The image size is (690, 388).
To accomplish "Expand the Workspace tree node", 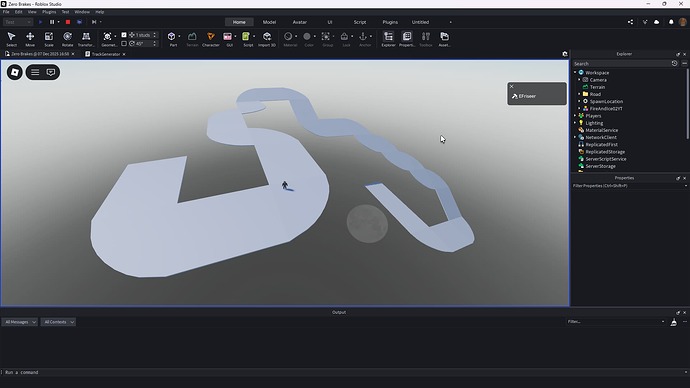I will tap(575, 73).
